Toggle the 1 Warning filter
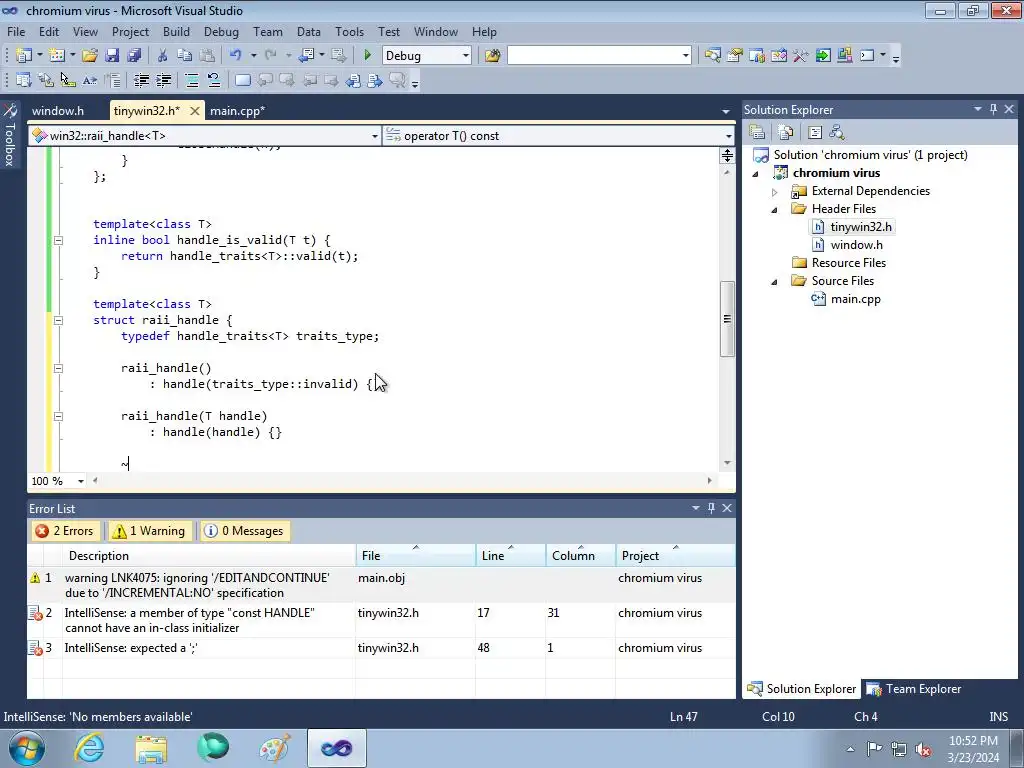Image resolution: width=1024 pixels, height=768 pixels. [x=149, y=531]
